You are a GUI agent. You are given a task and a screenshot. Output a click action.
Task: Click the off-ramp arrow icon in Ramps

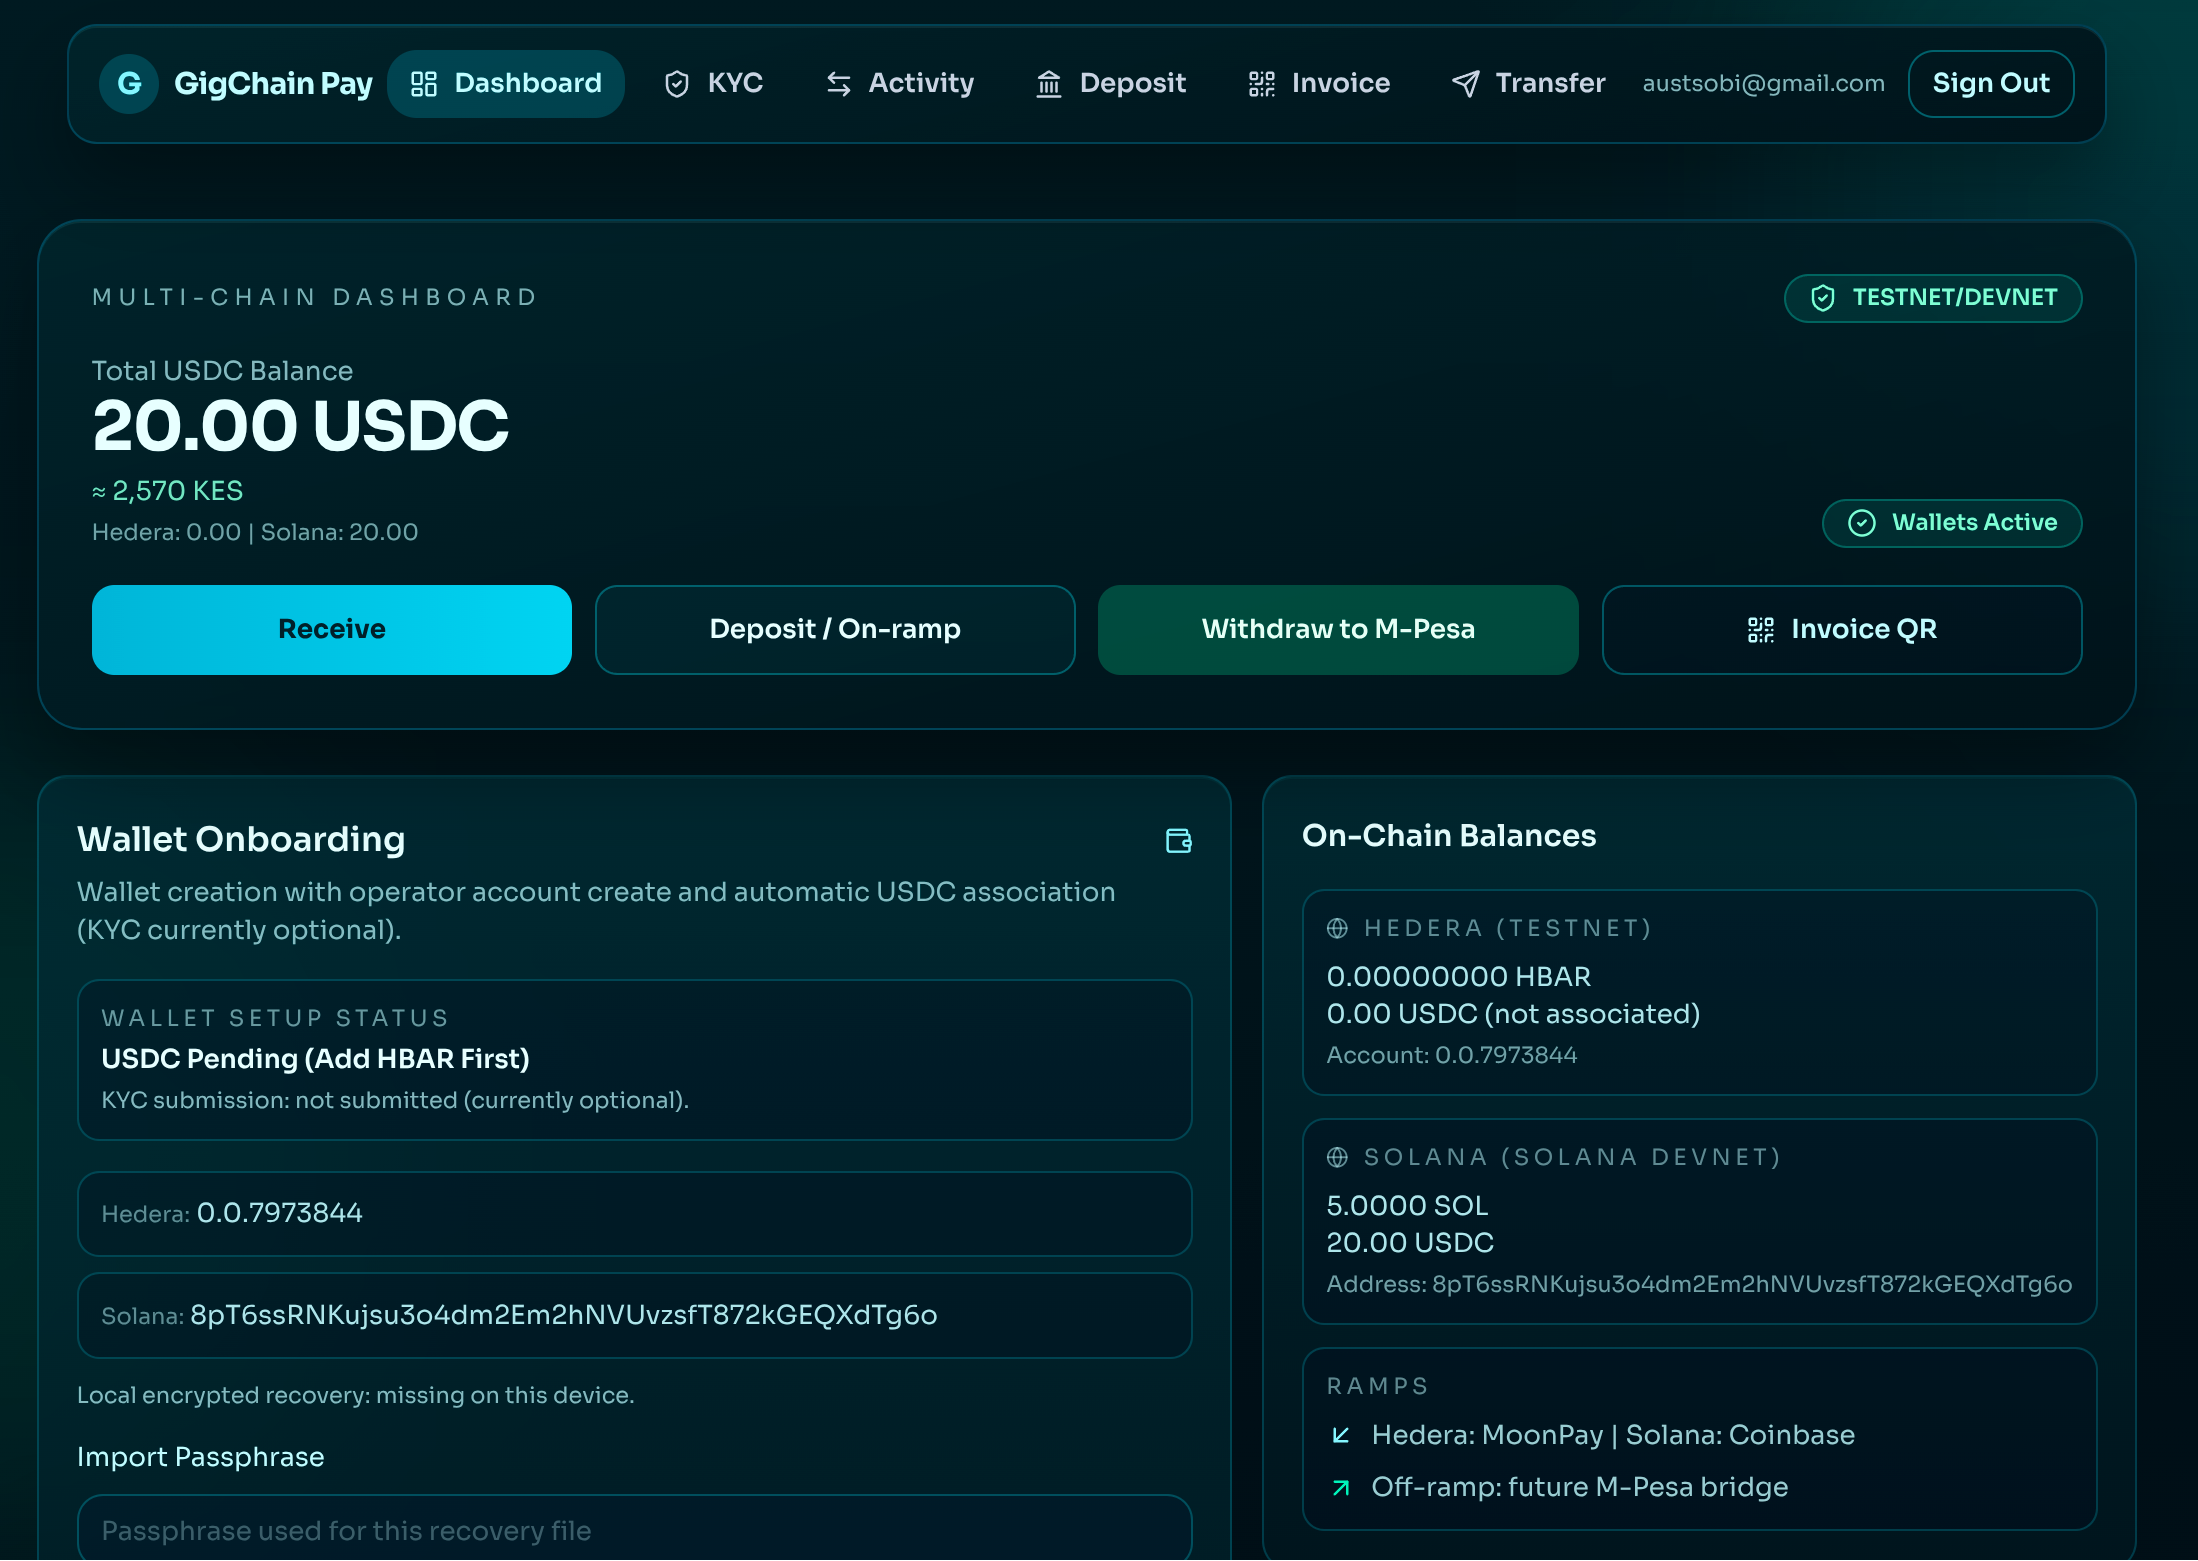coord(1341,1488)
